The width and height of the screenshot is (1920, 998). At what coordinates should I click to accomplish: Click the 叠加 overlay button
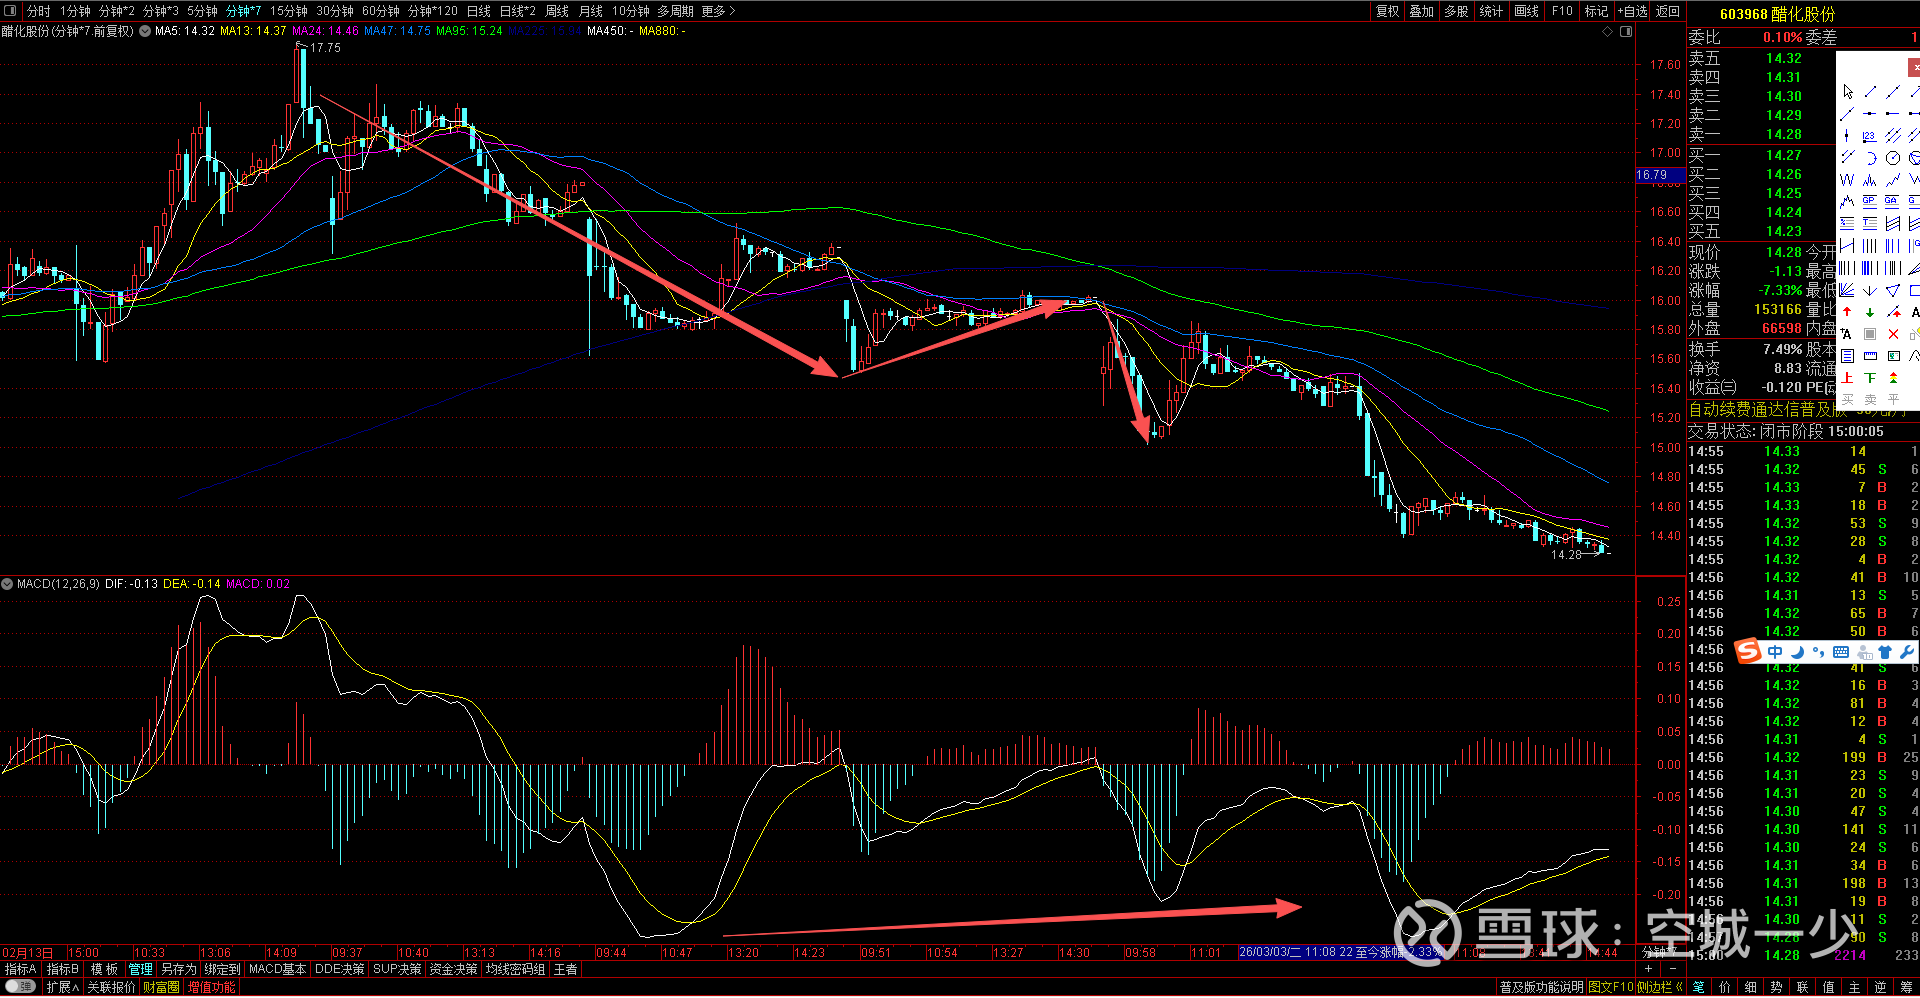(x=1422, y=11)
